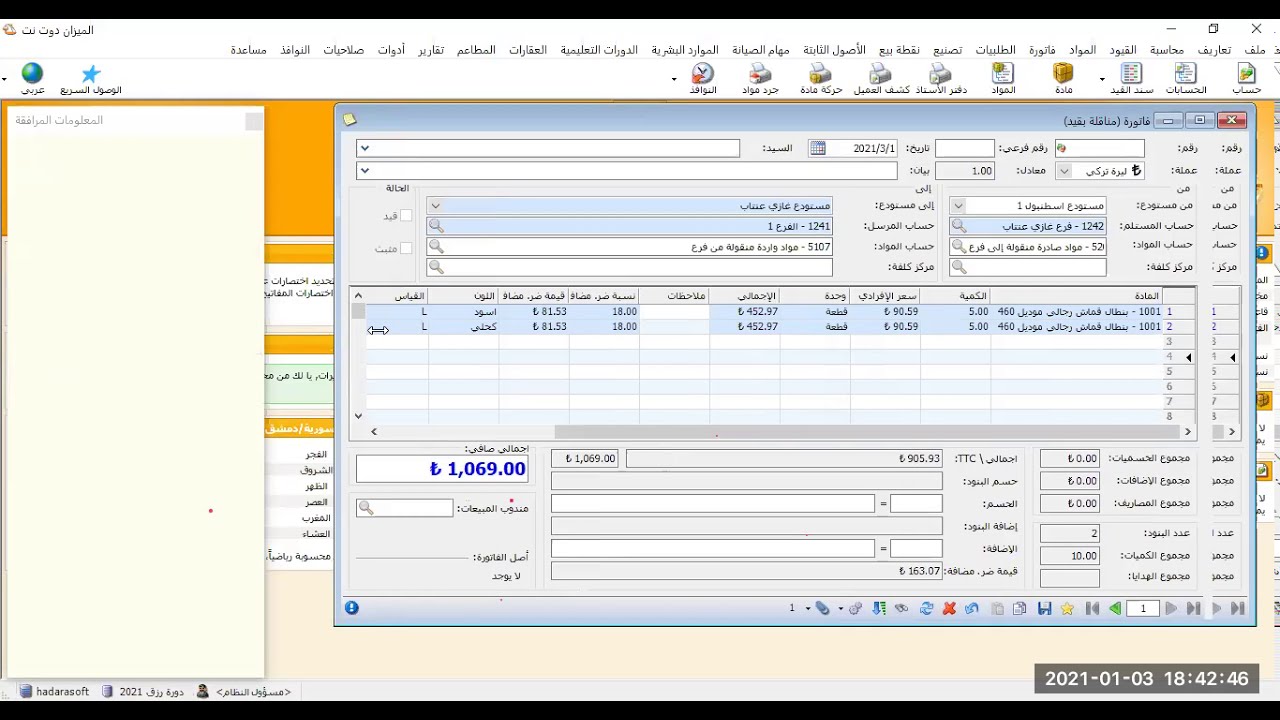1280x720 pixels.
Task: Open جرد مواد inventory report icon
Action: pyautogui.click(x=761, y=78)
